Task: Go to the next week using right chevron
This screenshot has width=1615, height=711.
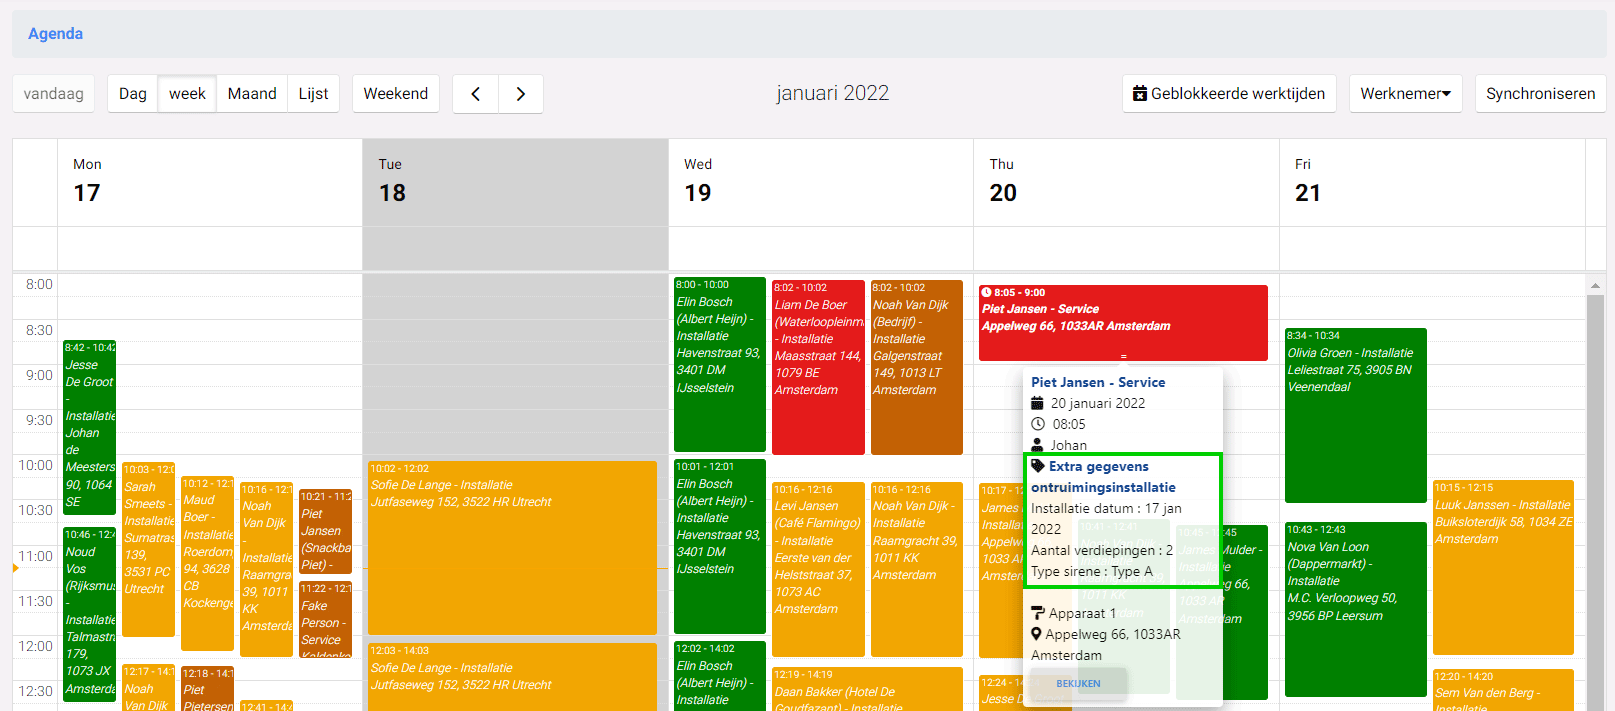Action: [x=521, y=94]
